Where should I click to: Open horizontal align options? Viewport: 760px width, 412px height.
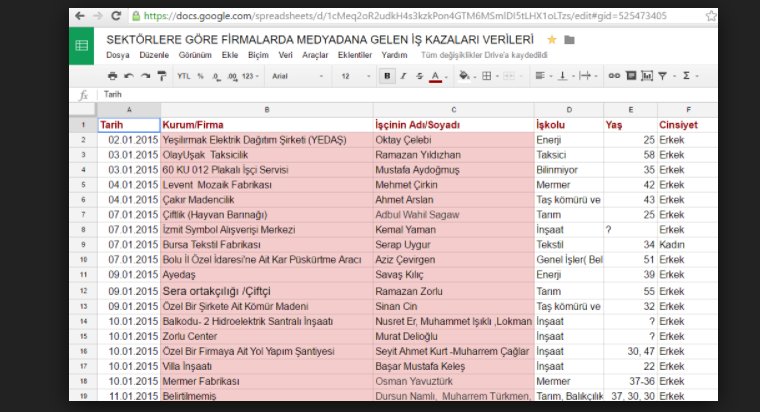542,76
